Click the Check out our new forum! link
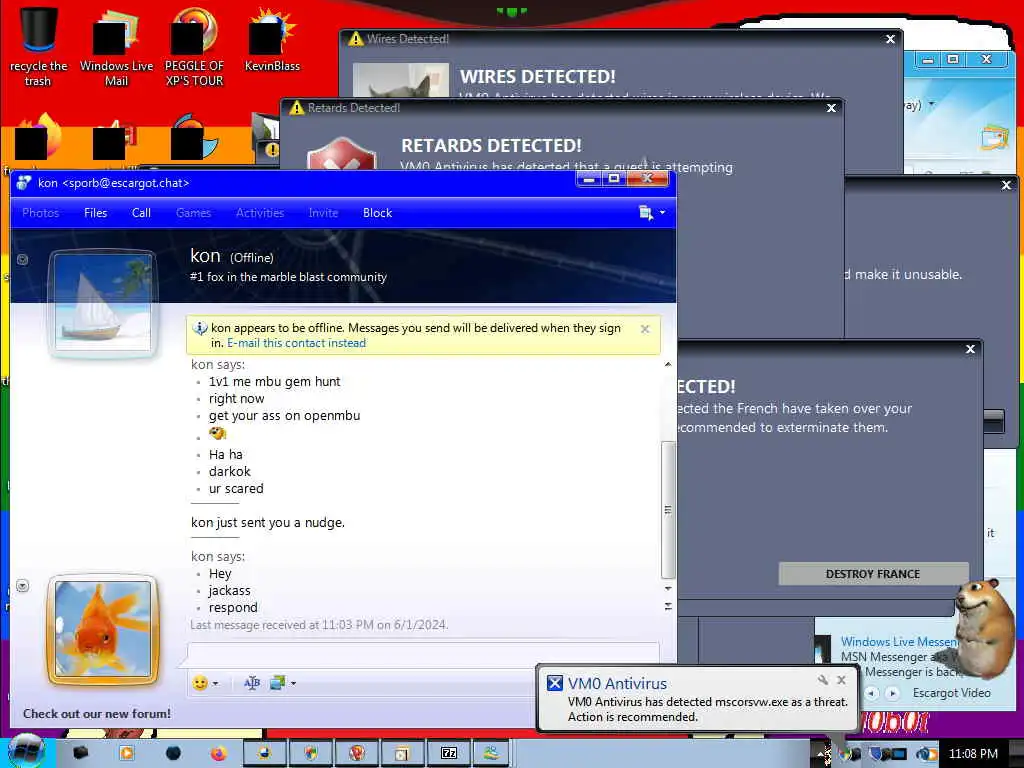1024x768 pixels. pos(97,714)
